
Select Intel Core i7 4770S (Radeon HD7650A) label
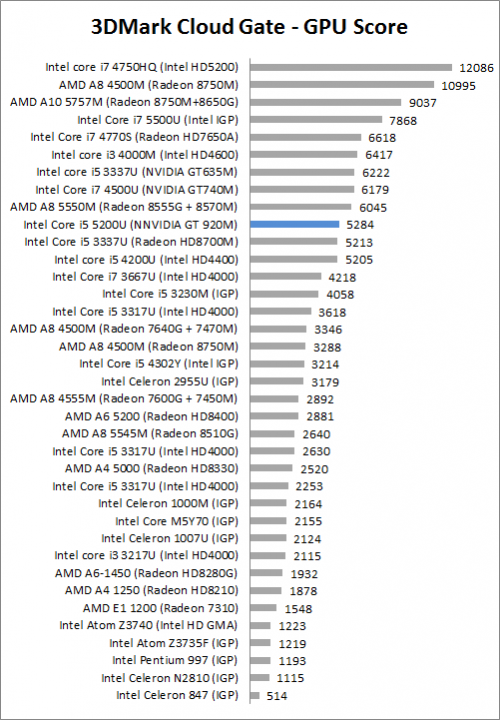(x=135, y=137)
